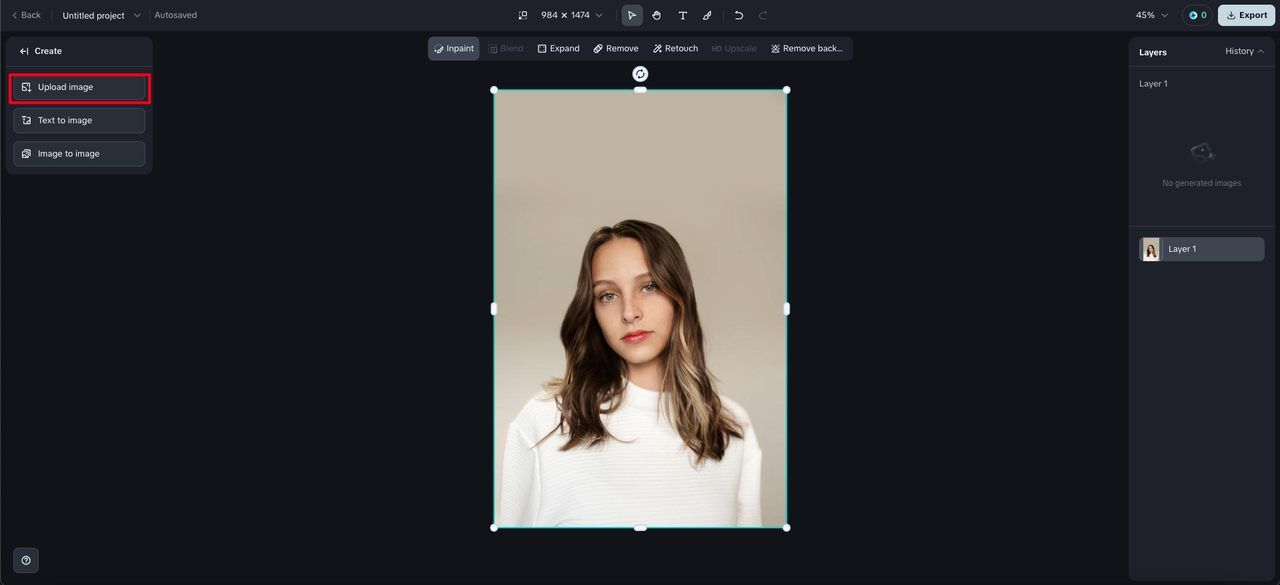Select the Retouch tool
Image resolution: width=1280 pixels, height=585 pixels.
pyautogui.click(x=675, y=48)
